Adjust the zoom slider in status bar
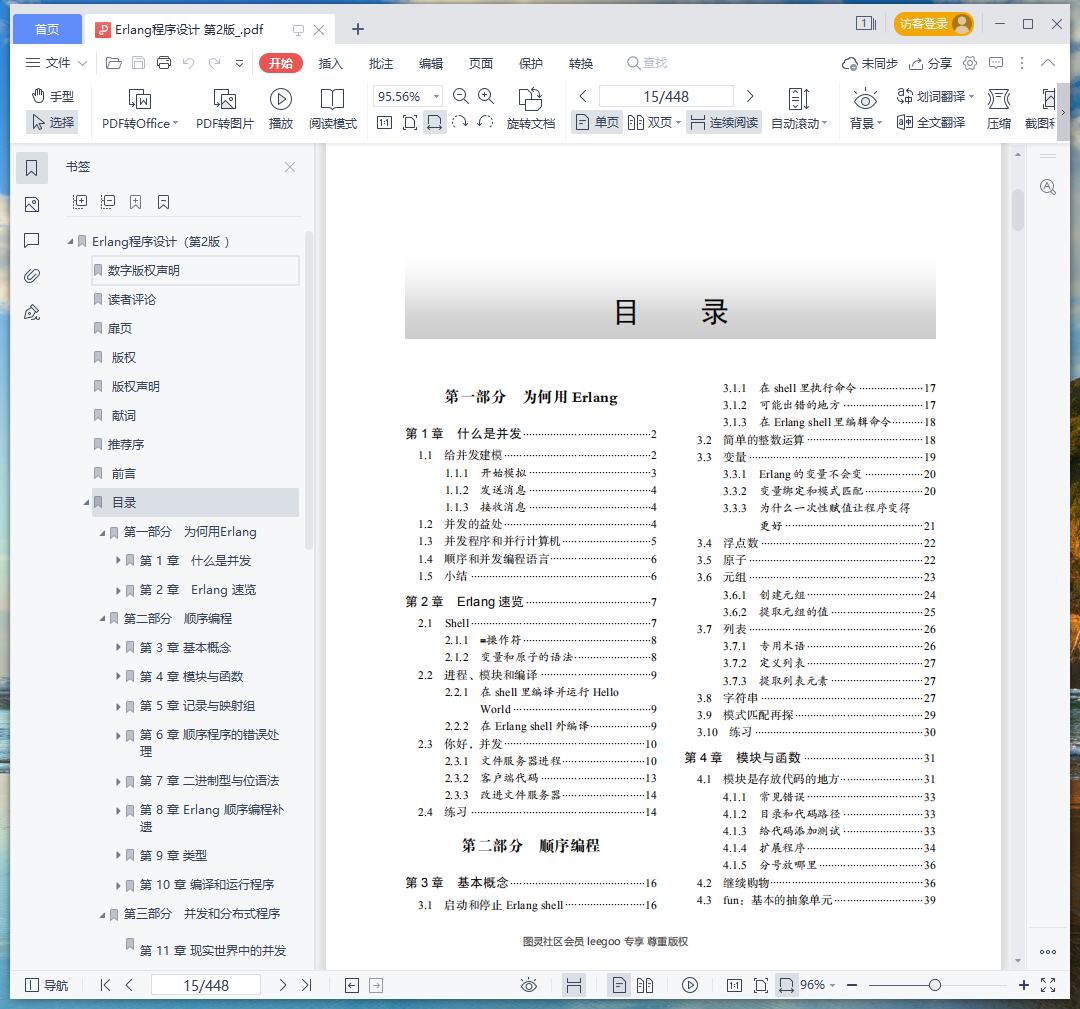Screen dimensions: 1080x1009 pos(935,985)
